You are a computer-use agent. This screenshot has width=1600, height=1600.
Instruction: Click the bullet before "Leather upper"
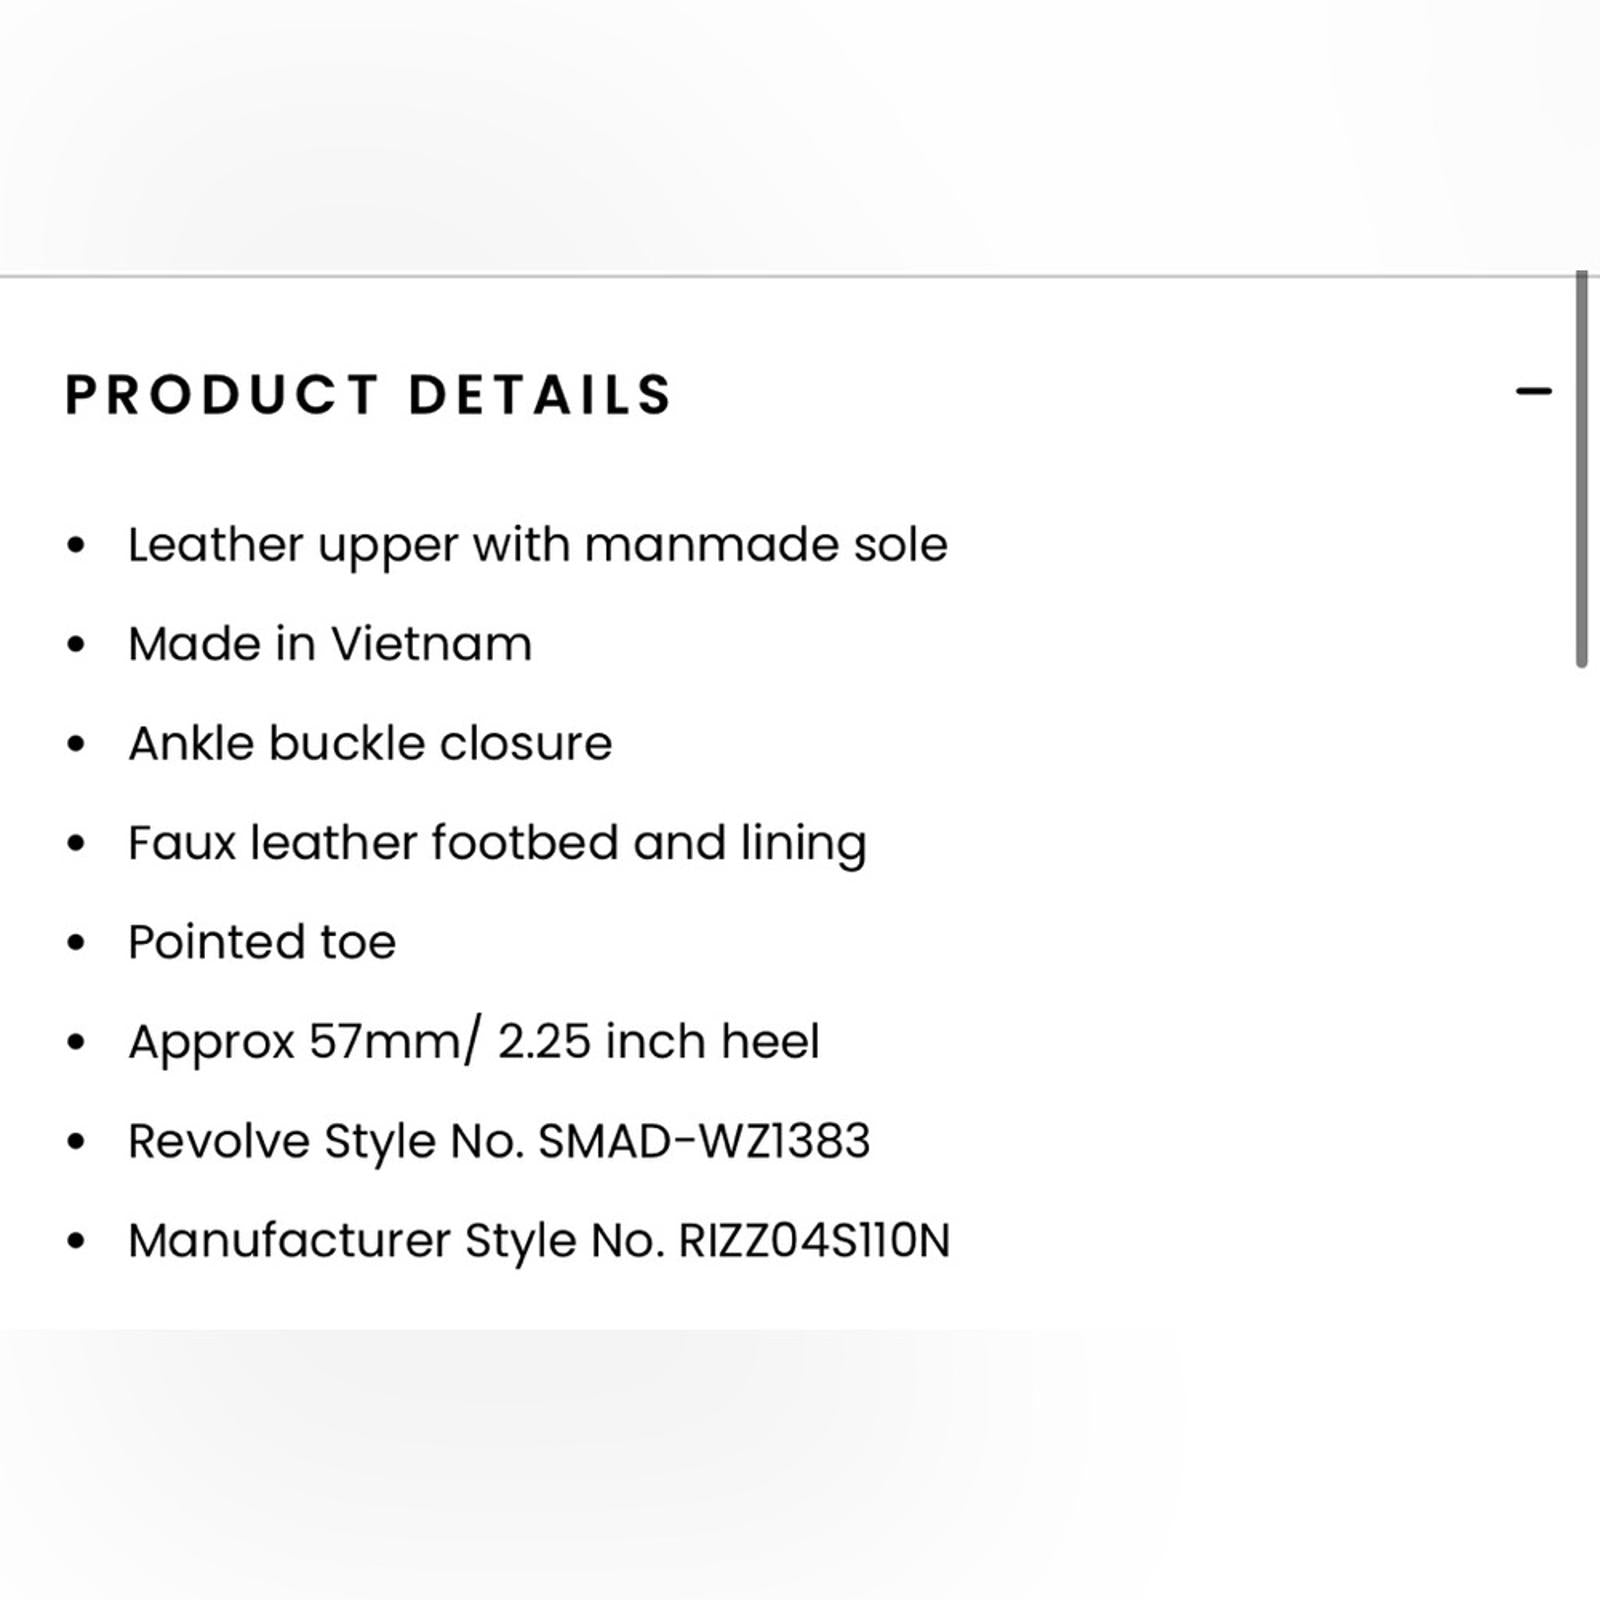coord(76,546)
